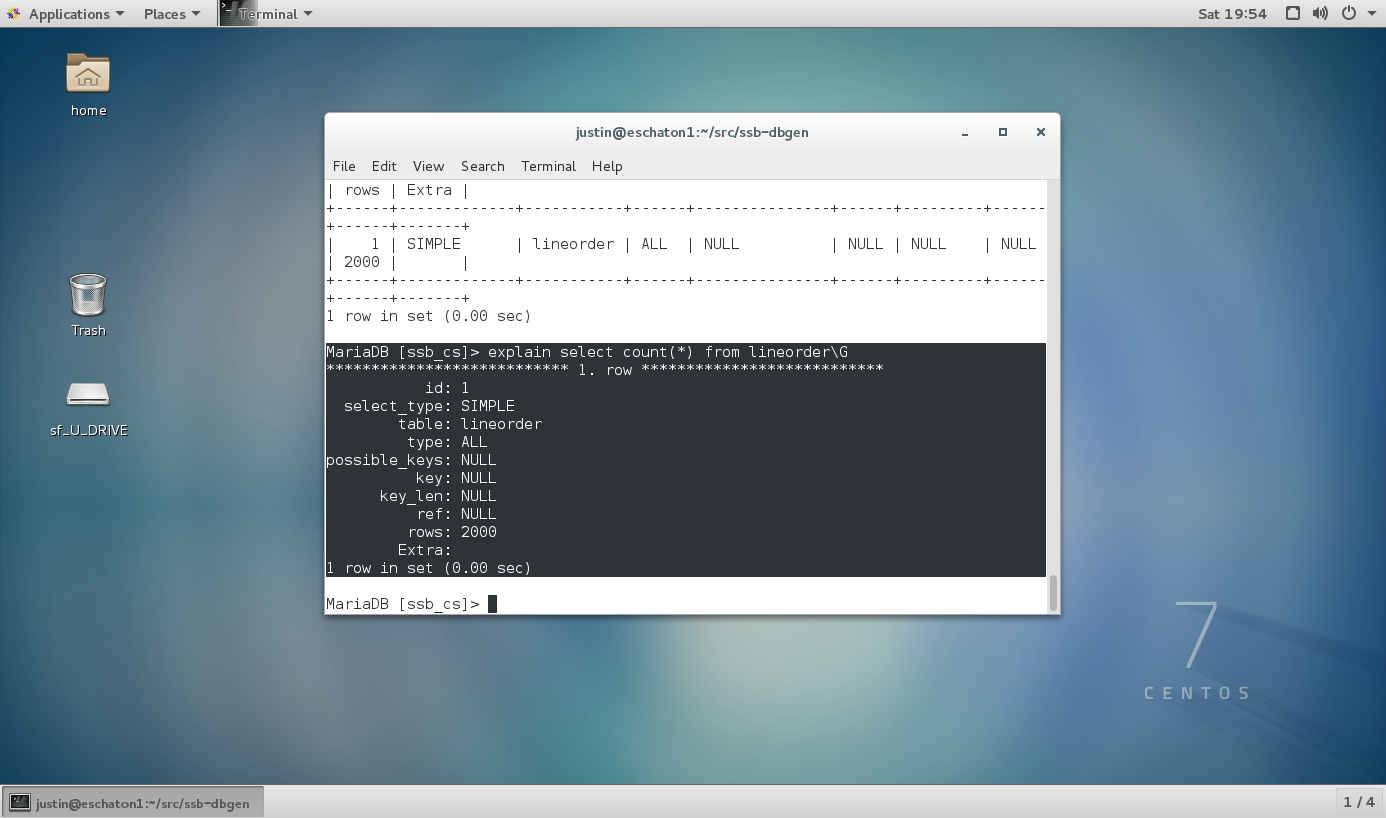Open the sf_U_DRIVE drive icon

88,395
